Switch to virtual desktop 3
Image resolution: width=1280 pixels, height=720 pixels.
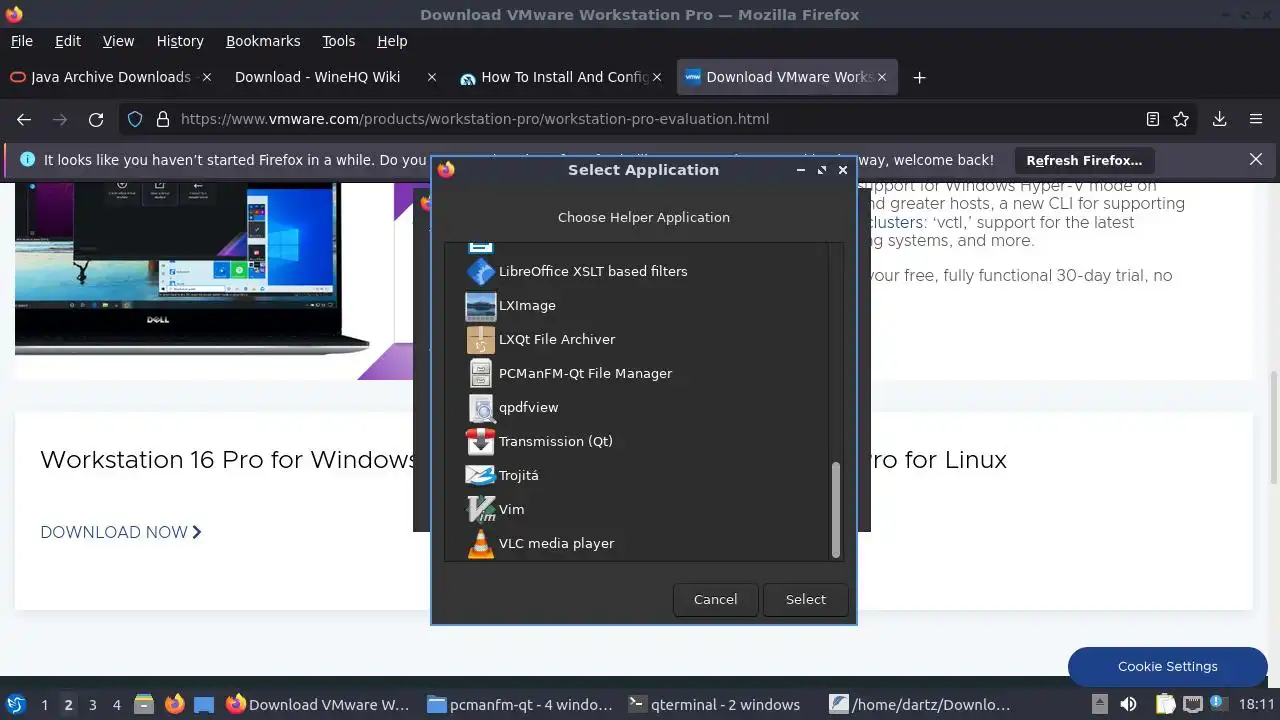(x=92, y=705)
